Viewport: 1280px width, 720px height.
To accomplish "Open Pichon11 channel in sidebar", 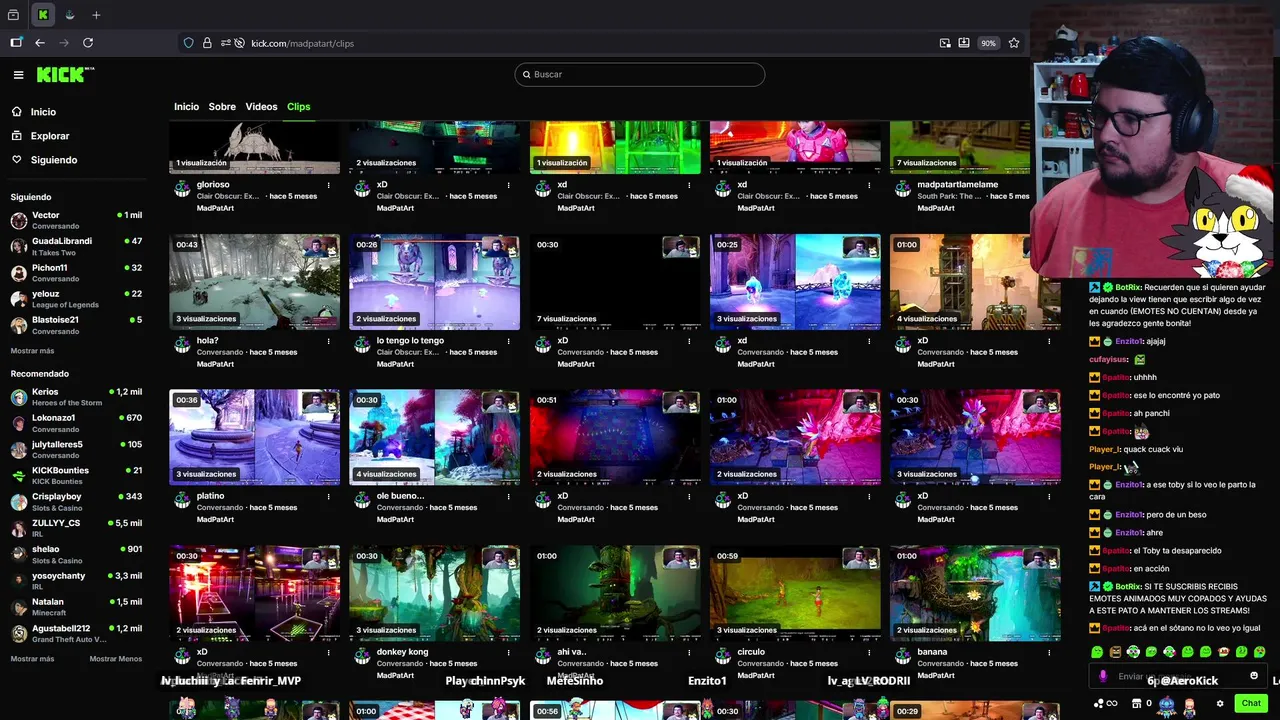I will 76,272.
